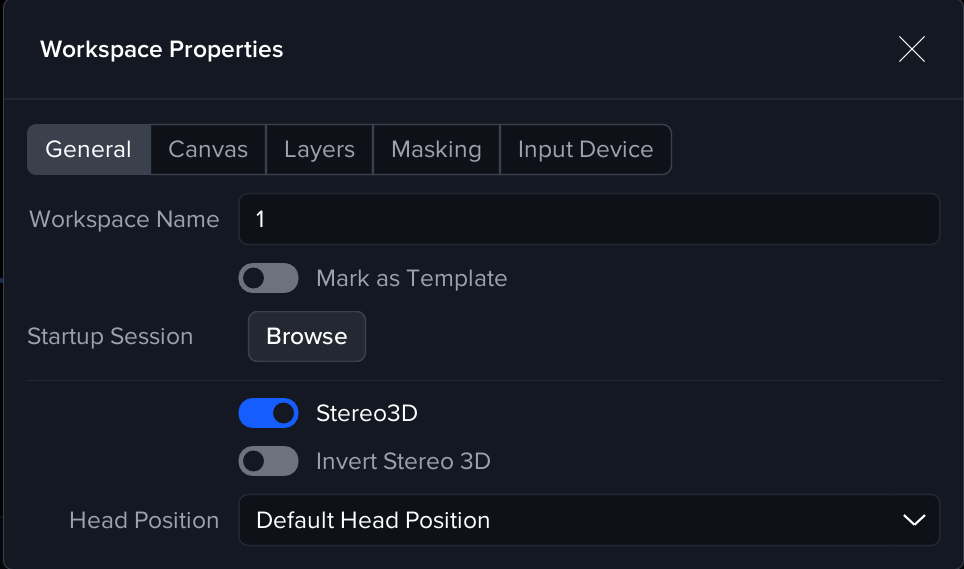The width and height of the screenshot is (964, 569).
Task: Click the Stereo3D label text
Action: [366, 412]
